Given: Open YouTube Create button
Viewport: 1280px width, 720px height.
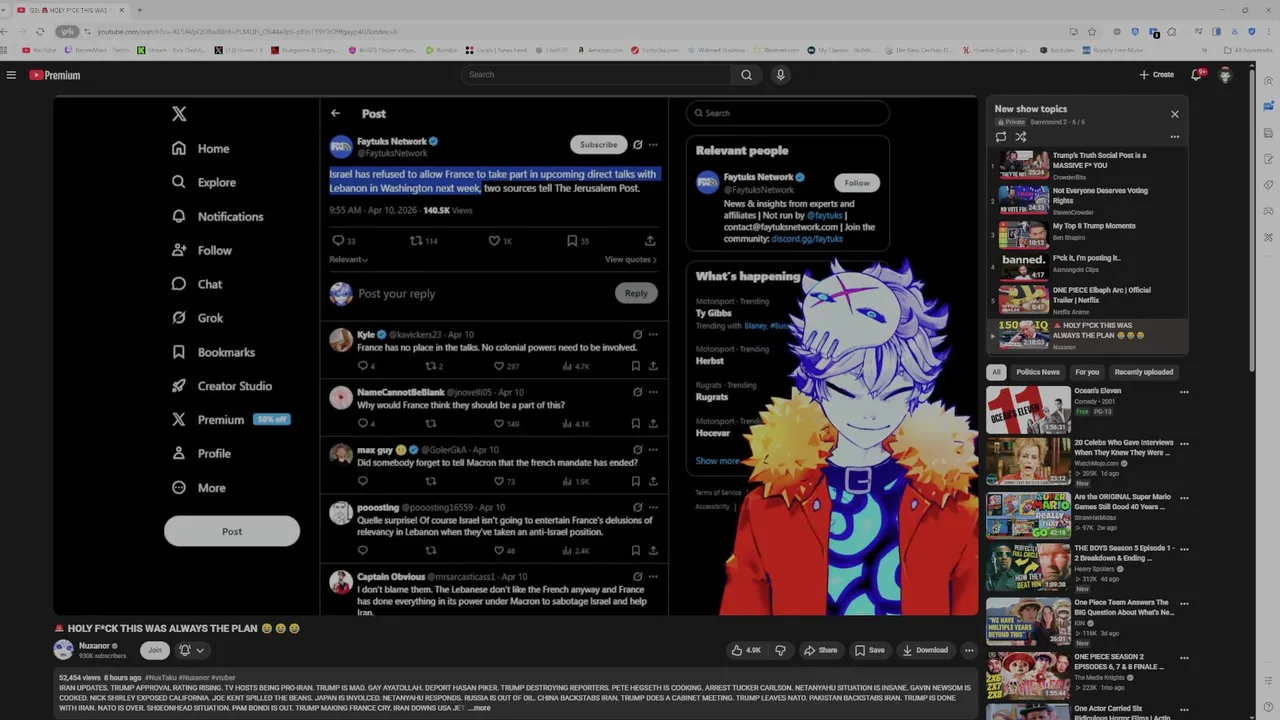Looking at the screenshot, I should coord(1157,75).
